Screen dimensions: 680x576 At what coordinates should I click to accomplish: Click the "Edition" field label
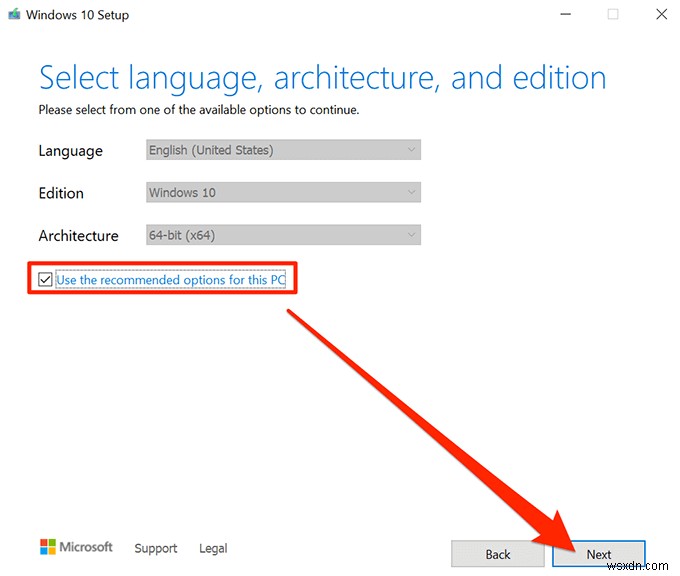coord(61,193)
